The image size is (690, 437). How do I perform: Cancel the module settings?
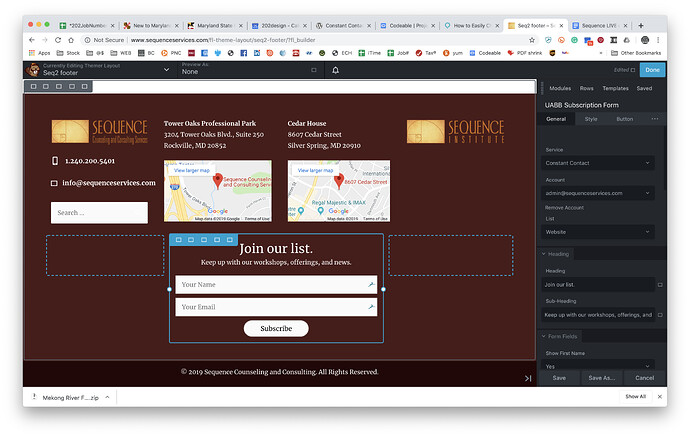644,378
